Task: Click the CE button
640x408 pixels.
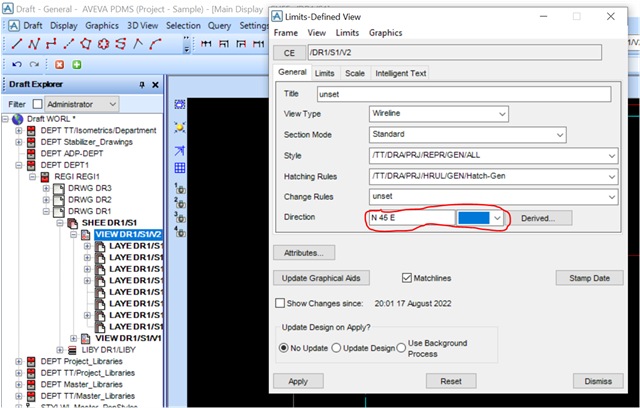Action: (x=289, y=53)
